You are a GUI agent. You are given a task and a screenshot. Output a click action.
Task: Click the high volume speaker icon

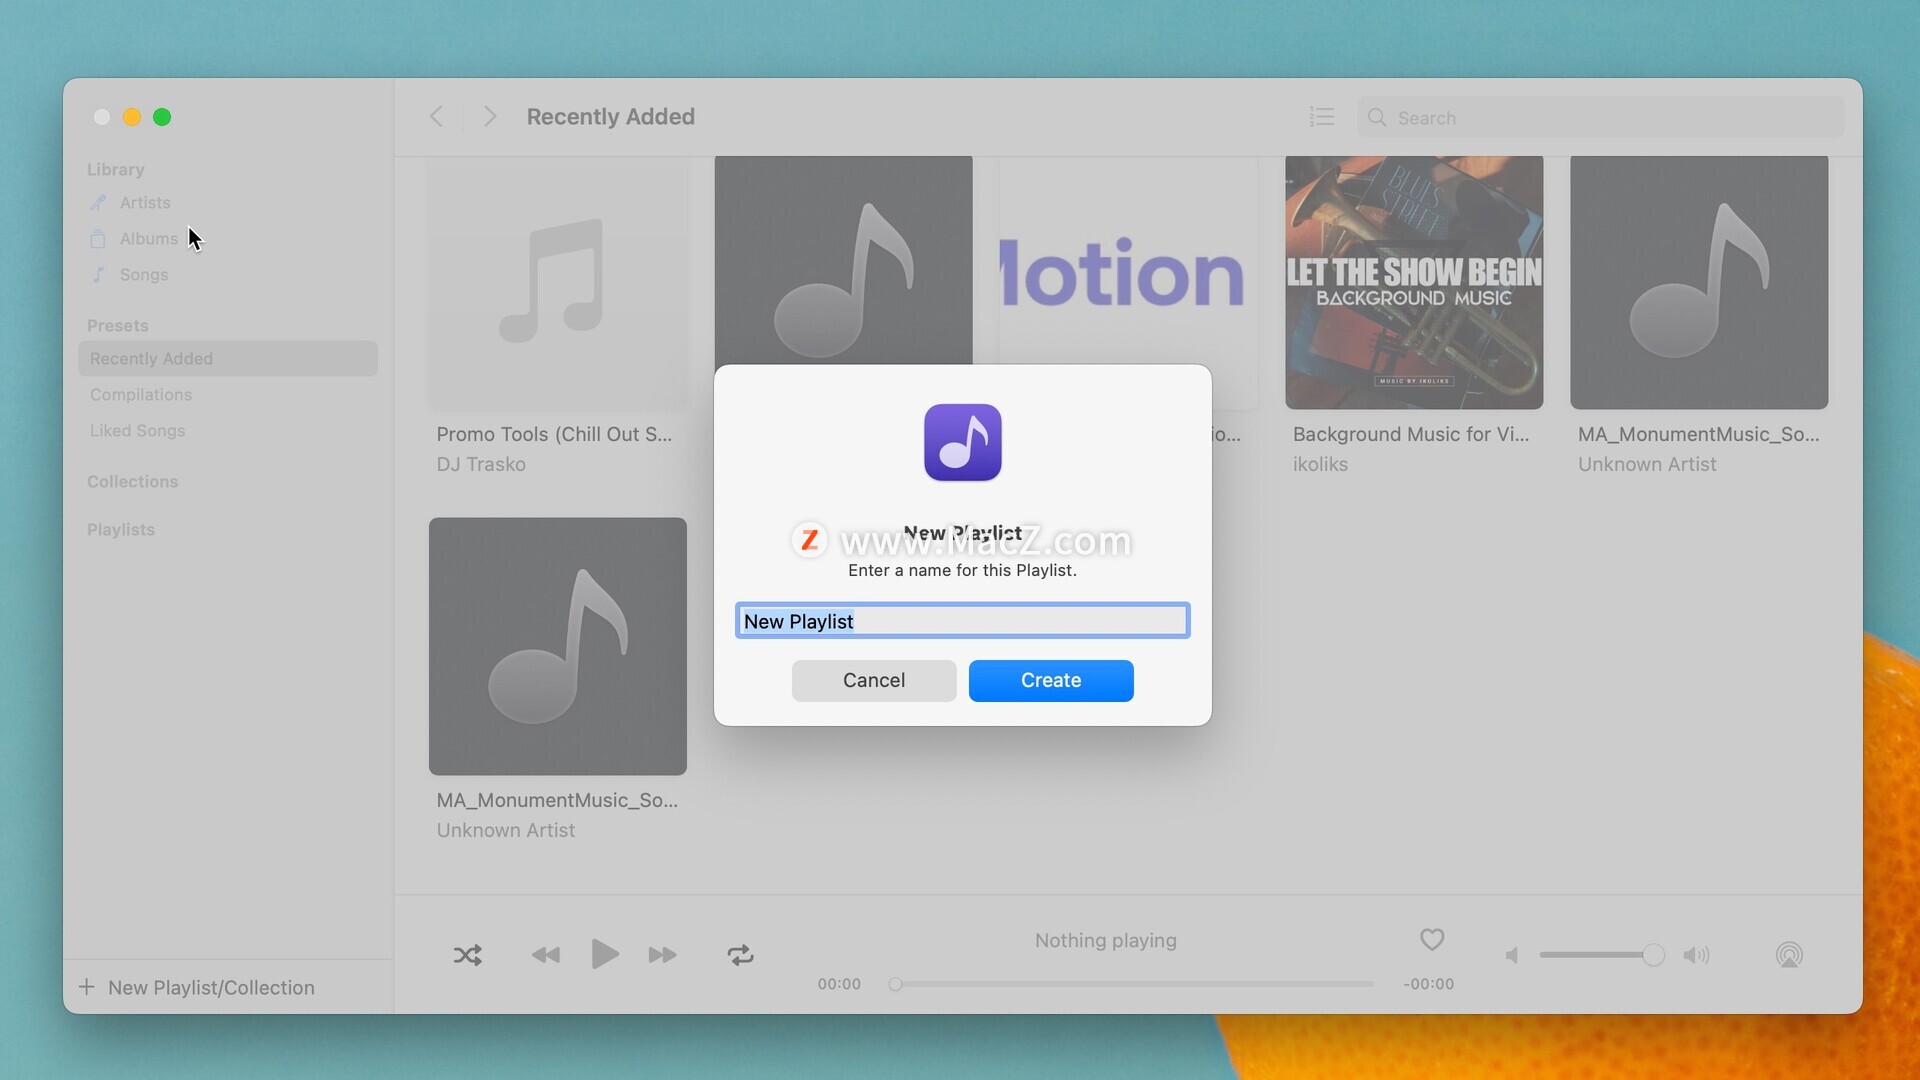(1697, 955)
